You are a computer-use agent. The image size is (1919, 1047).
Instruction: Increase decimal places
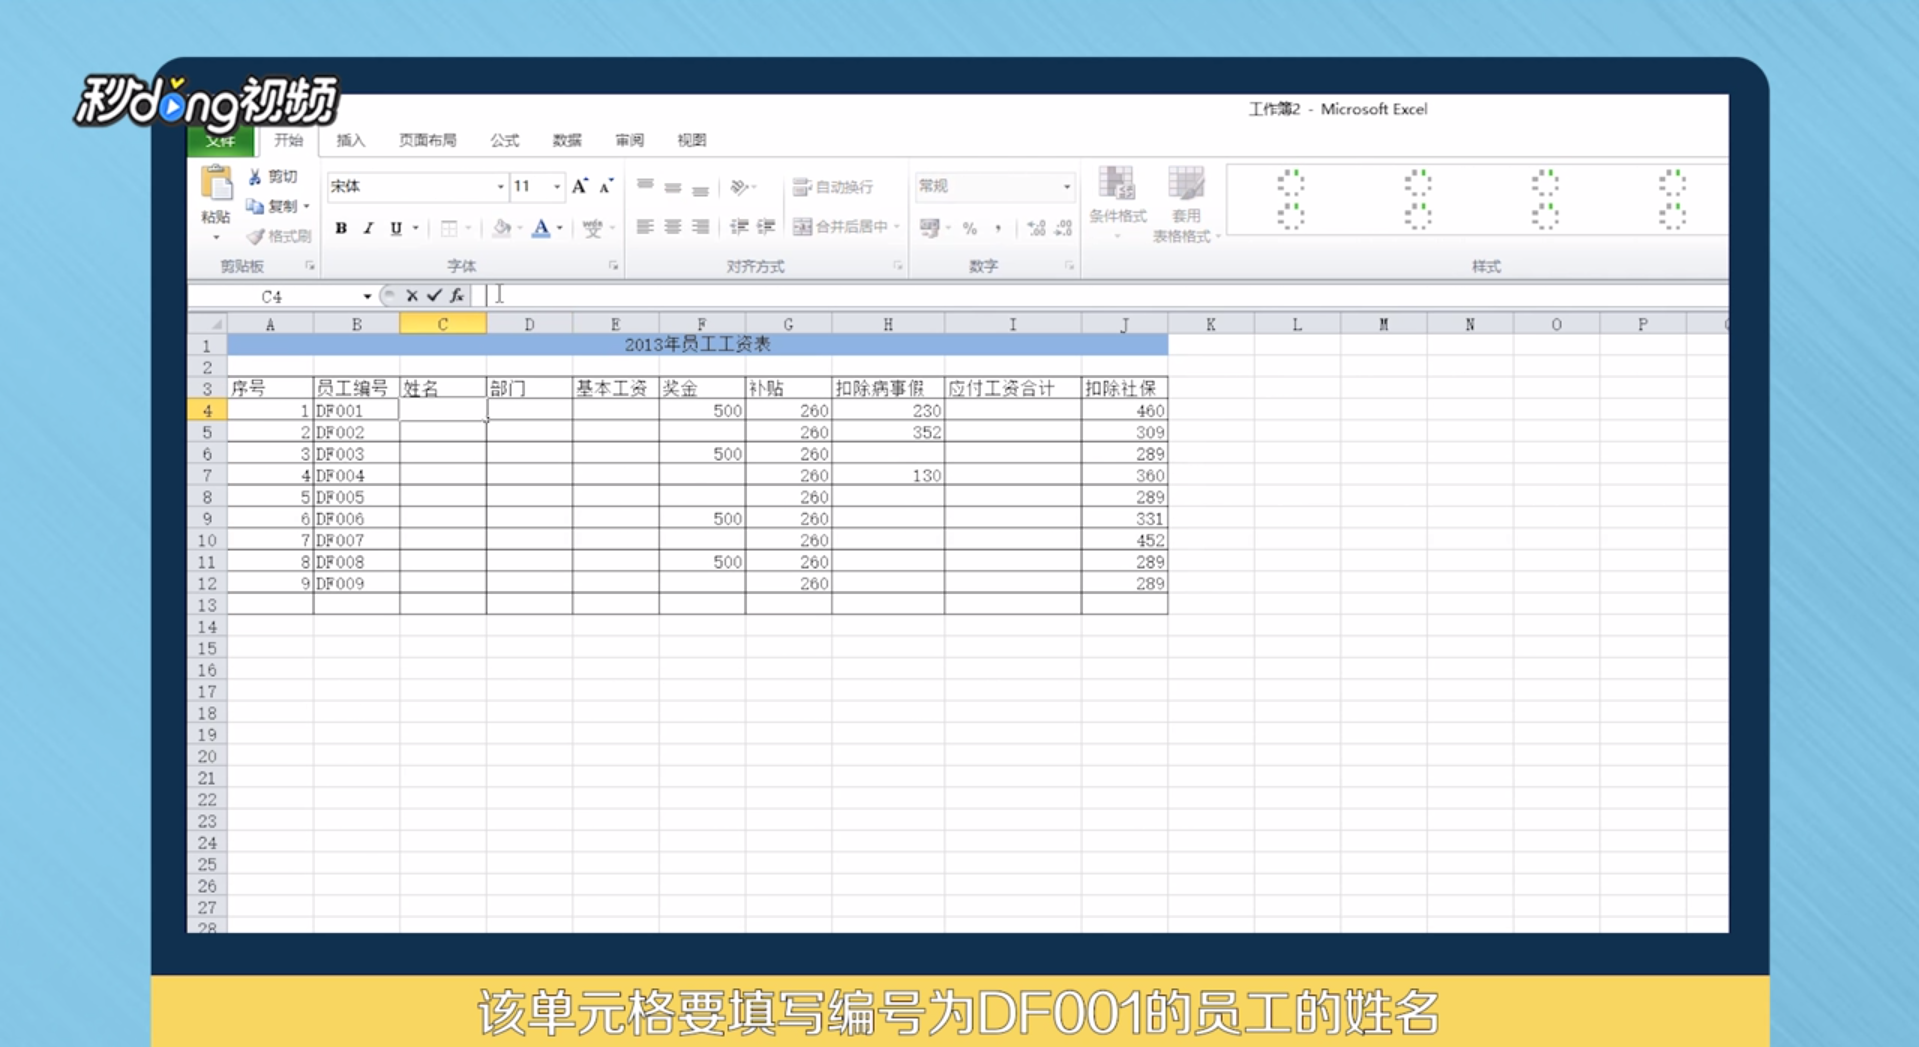coord(1036,229)
